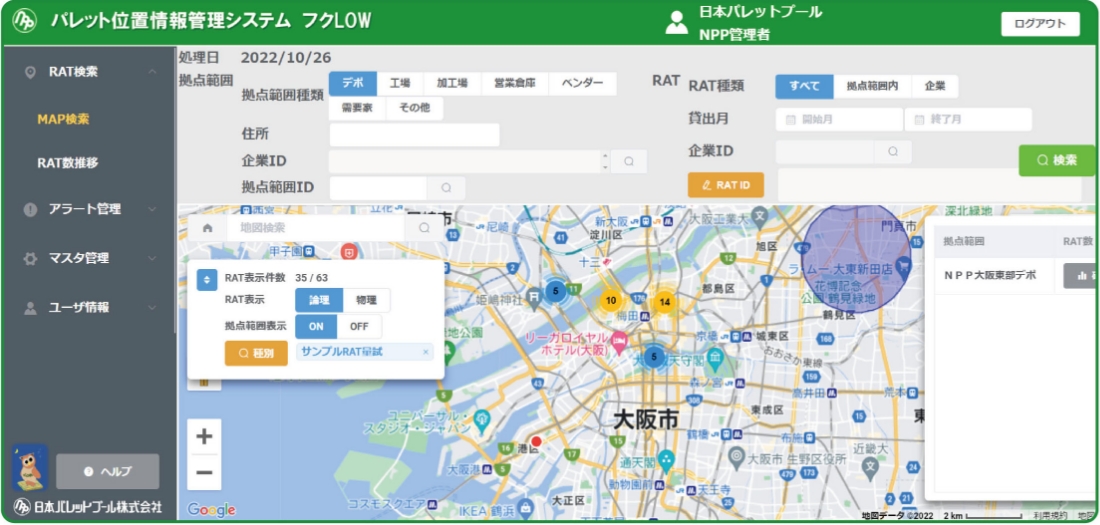The width and height of the screenshot is (1100, 525).
Task: Click the ユーザ情報 person icon
Action: 30,307
